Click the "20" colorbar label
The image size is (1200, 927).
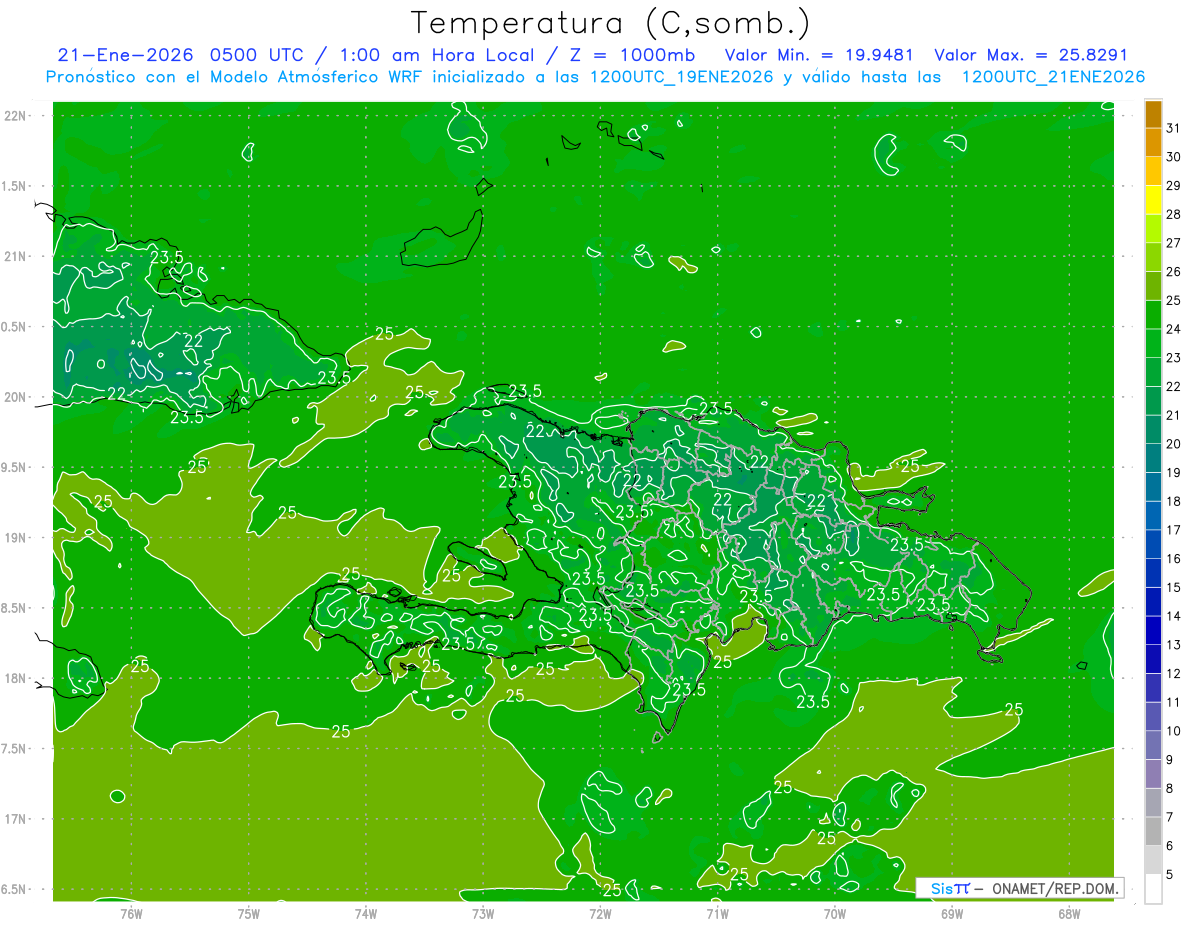click(1174, 444)
